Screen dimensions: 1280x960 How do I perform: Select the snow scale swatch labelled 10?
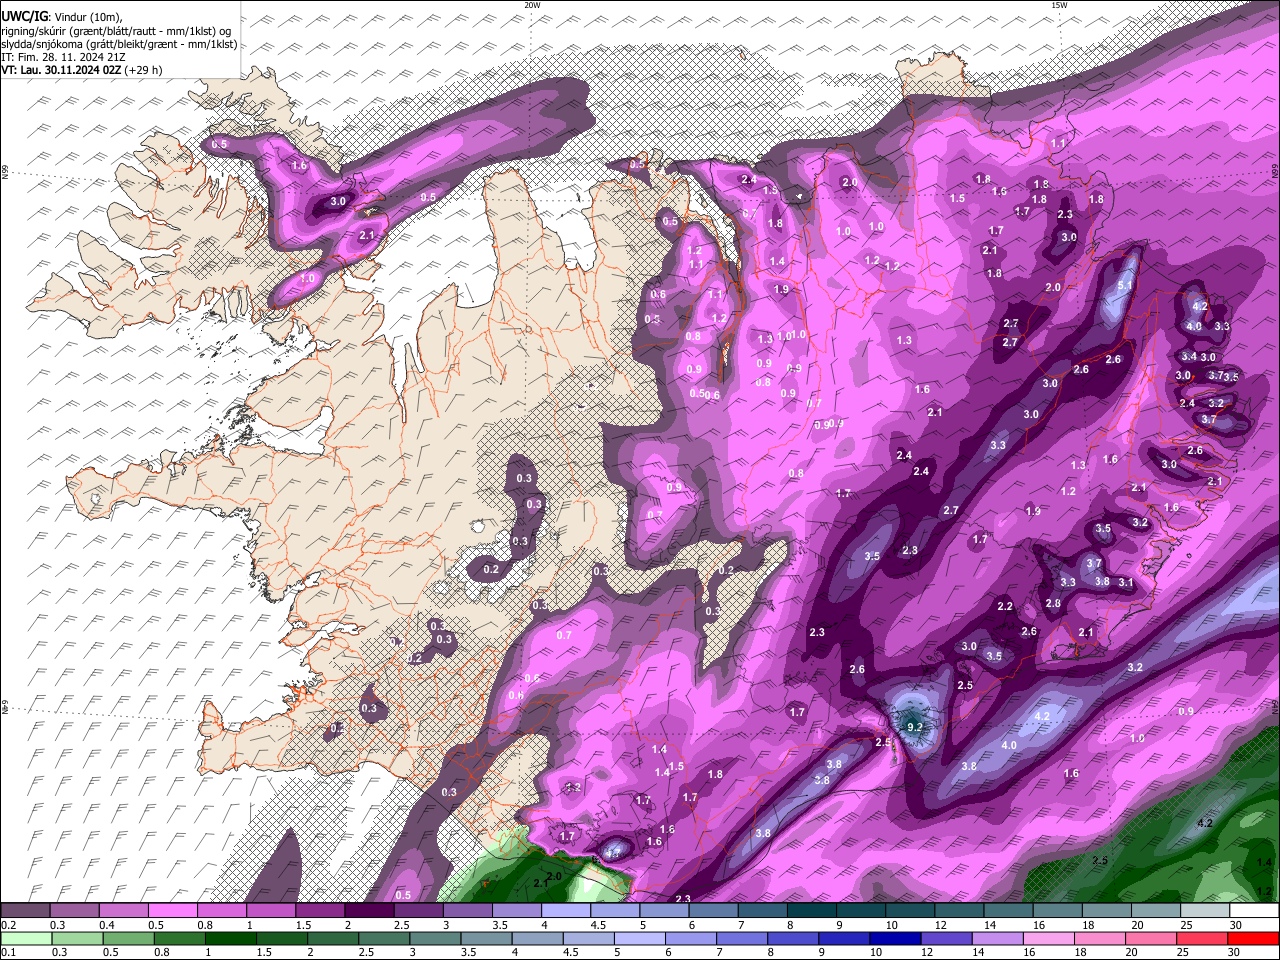(x=910, y=910)
